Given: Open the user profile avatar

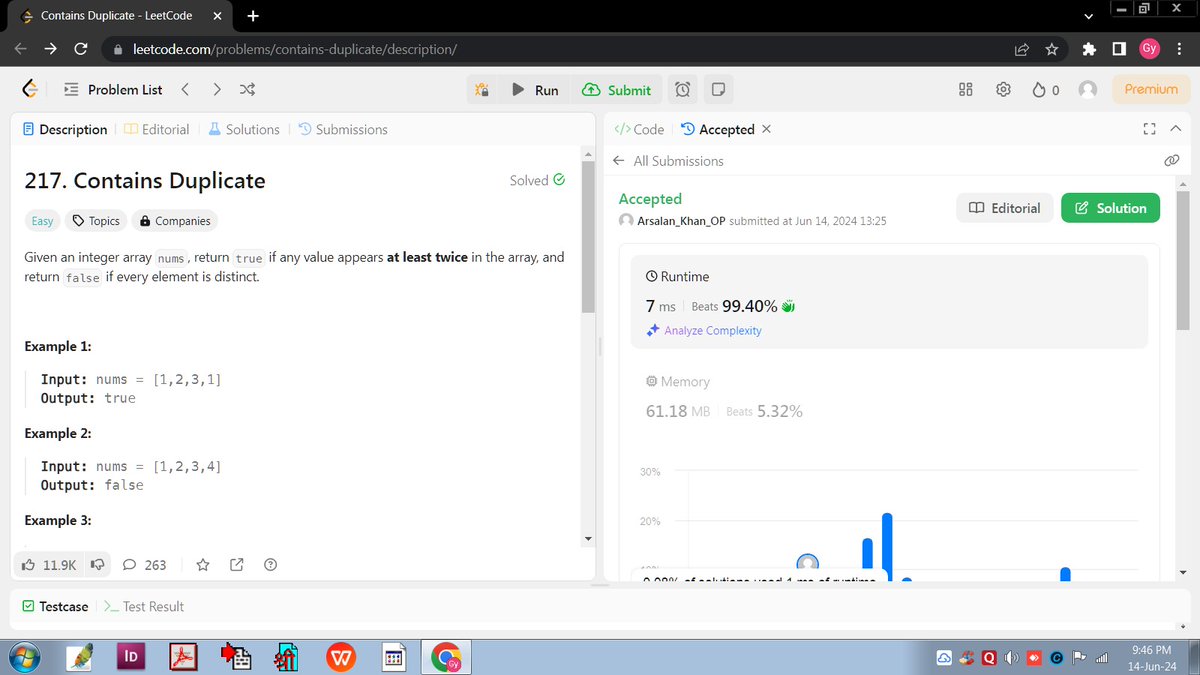Looking at the screenshot, I should [x=1088, y=90].
